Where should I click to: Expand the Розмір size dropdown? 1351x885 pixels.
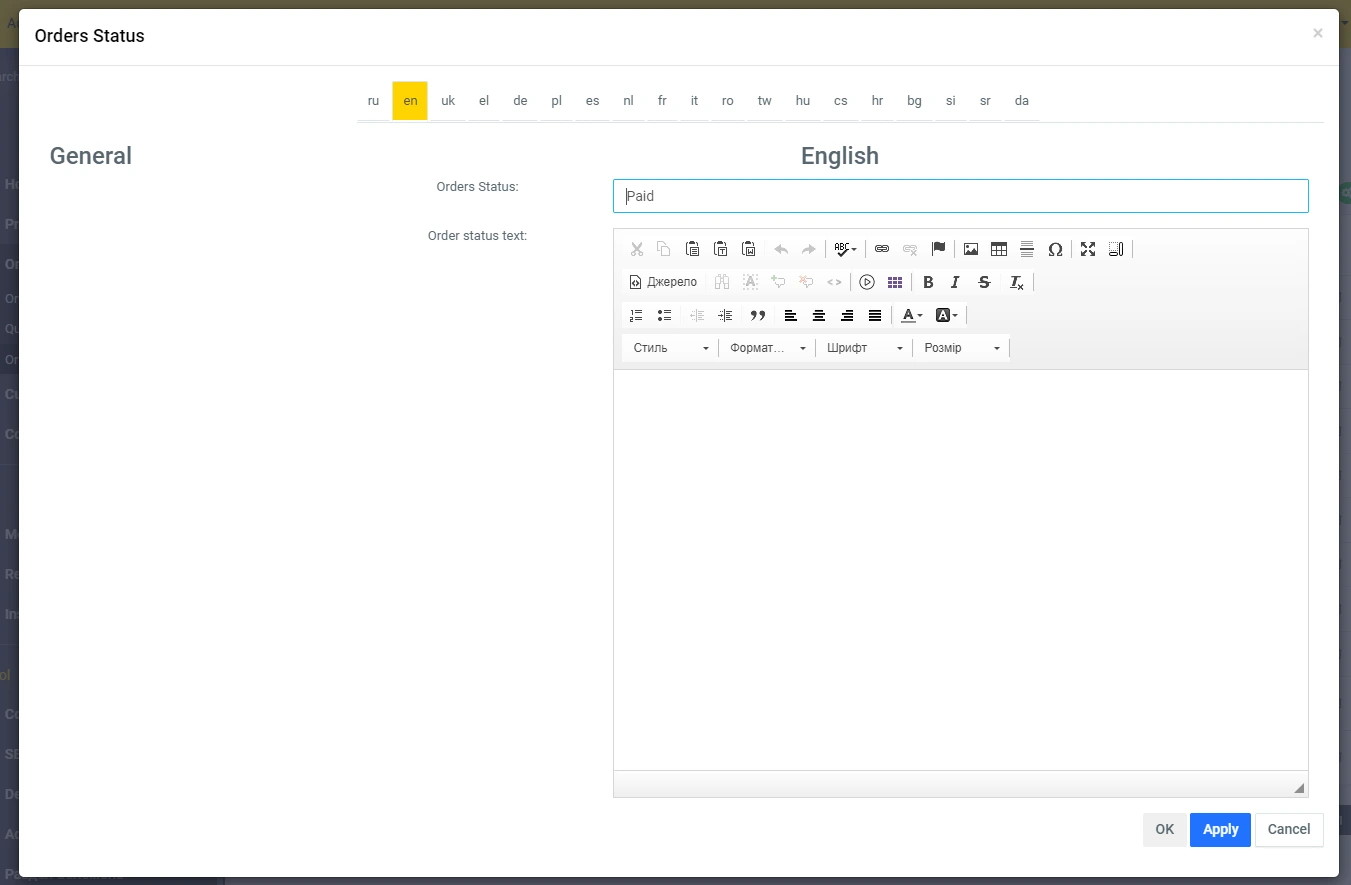[x=961, y=348]
